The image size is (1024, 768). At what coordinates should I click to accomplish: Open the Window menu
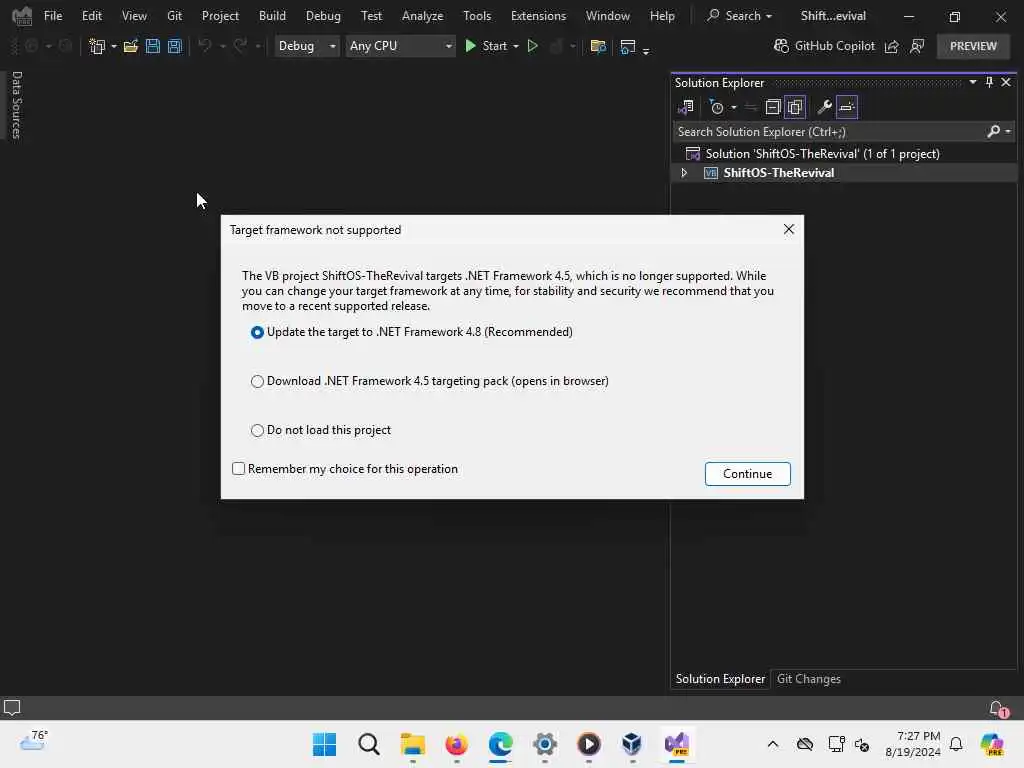point(607,16)
